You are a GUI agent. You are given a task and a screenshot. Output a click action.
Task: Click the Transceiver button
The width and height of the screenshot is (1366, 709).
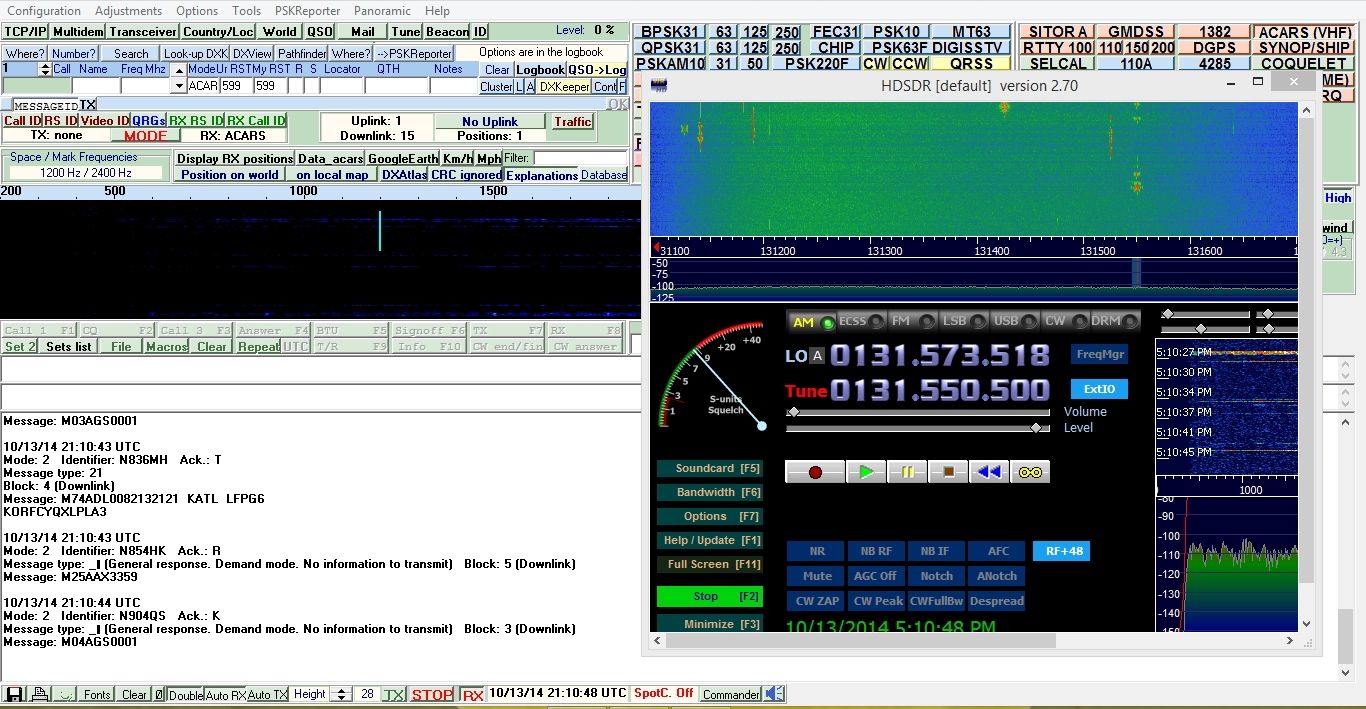(142, 31)
